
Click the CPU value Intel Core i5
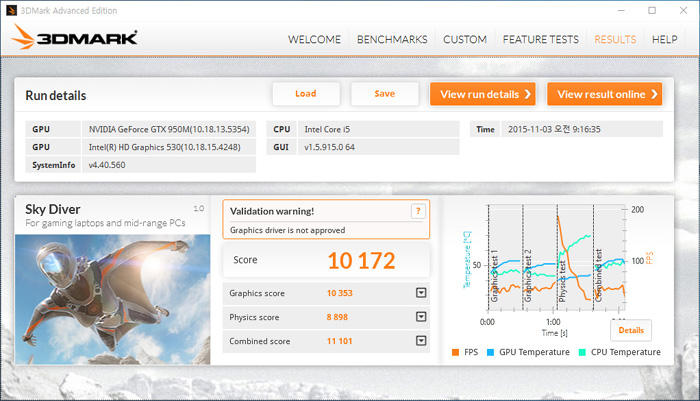point(379,129)
